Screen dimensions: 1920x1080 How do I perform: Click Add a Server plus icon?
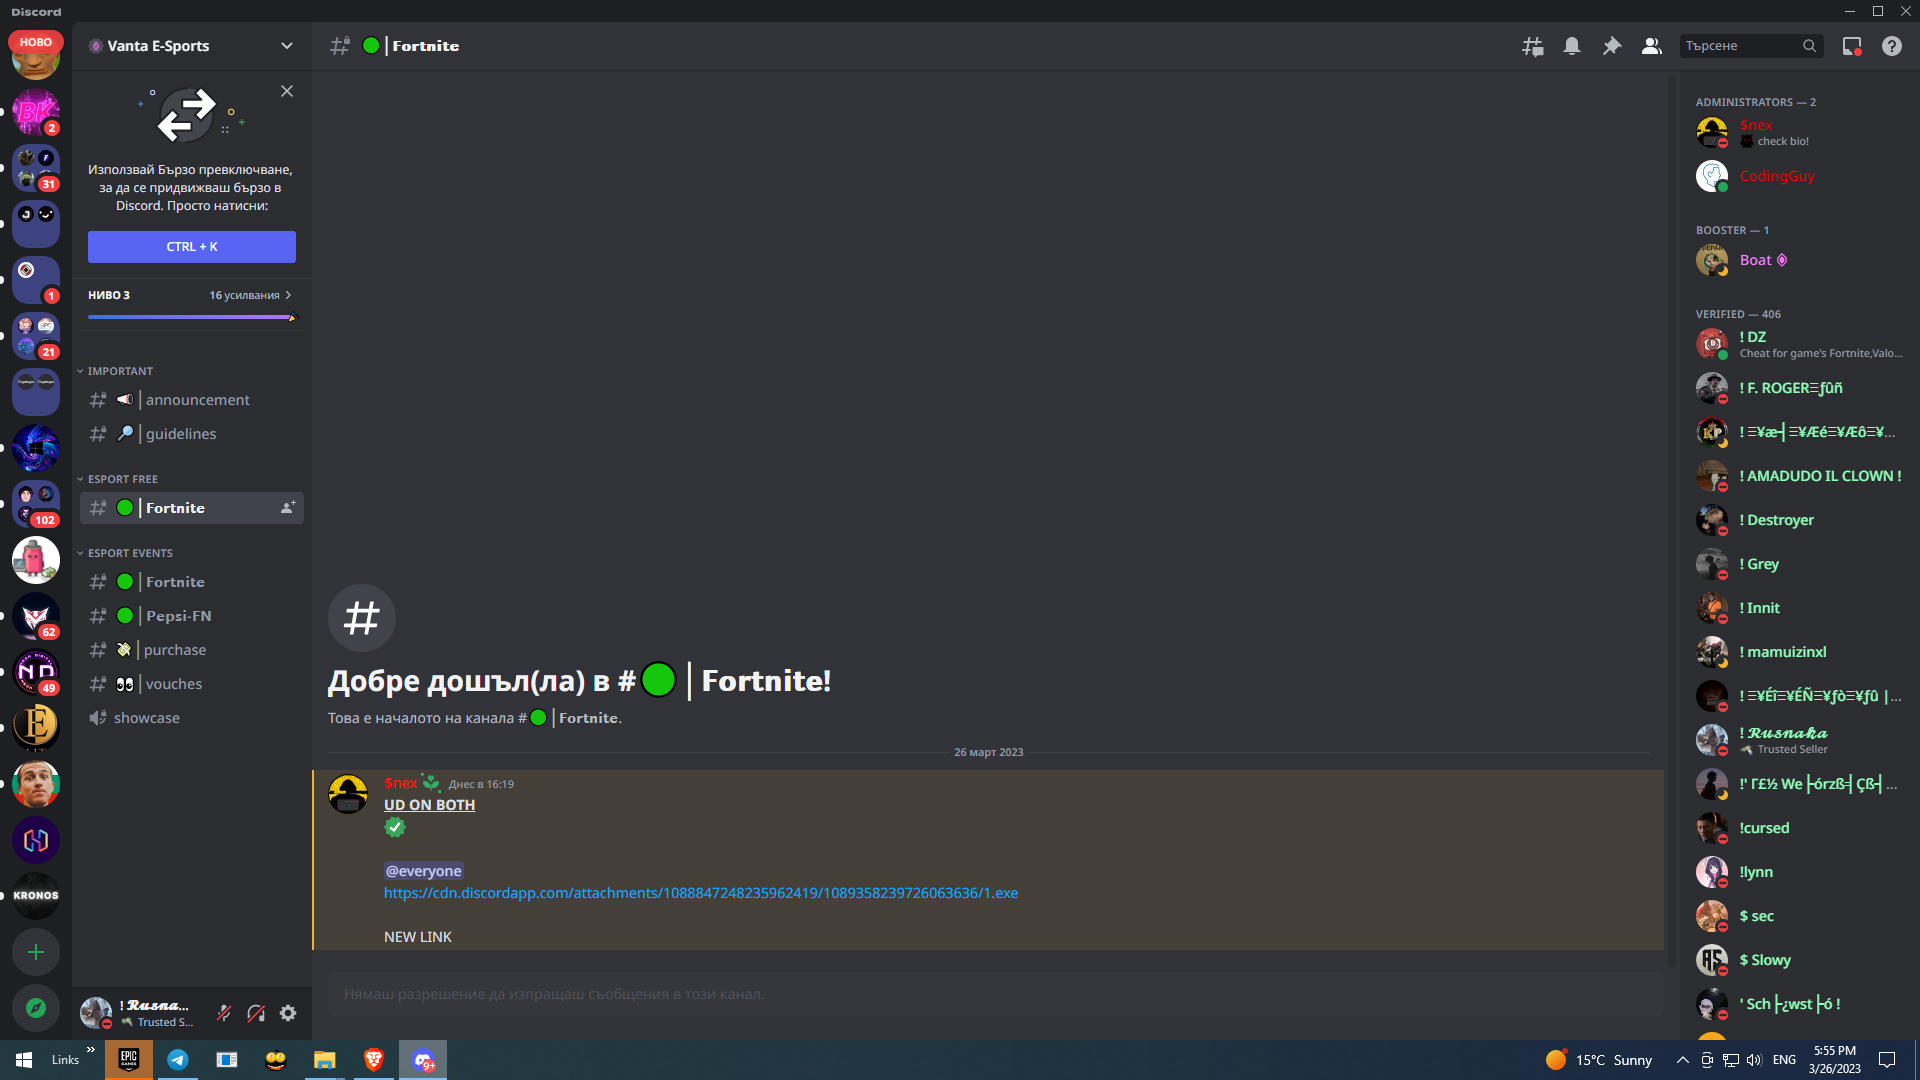pyautogui.click(x=36, y=952)
